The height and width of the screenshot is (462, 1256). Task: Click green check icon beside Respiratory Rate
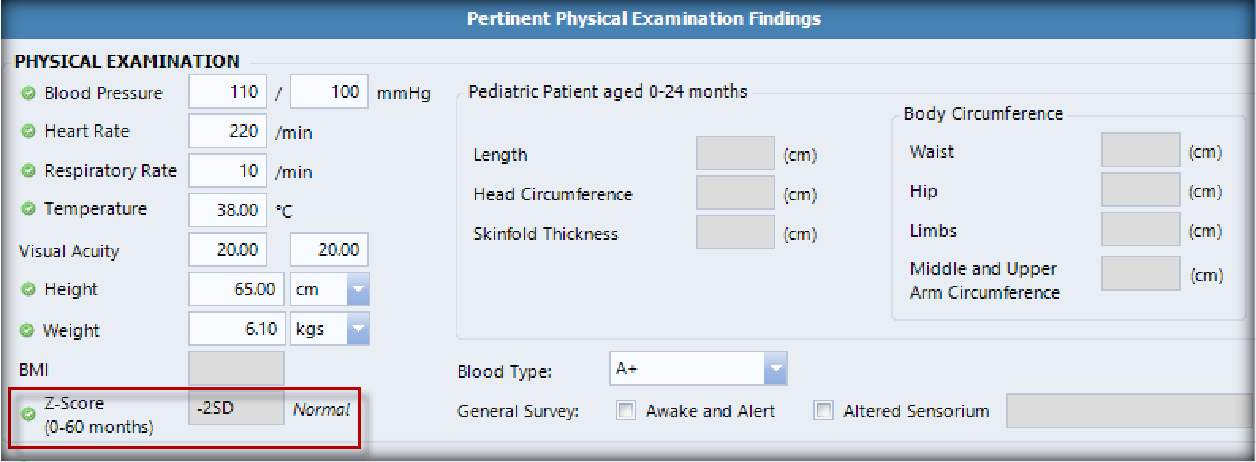pos(29,172)
